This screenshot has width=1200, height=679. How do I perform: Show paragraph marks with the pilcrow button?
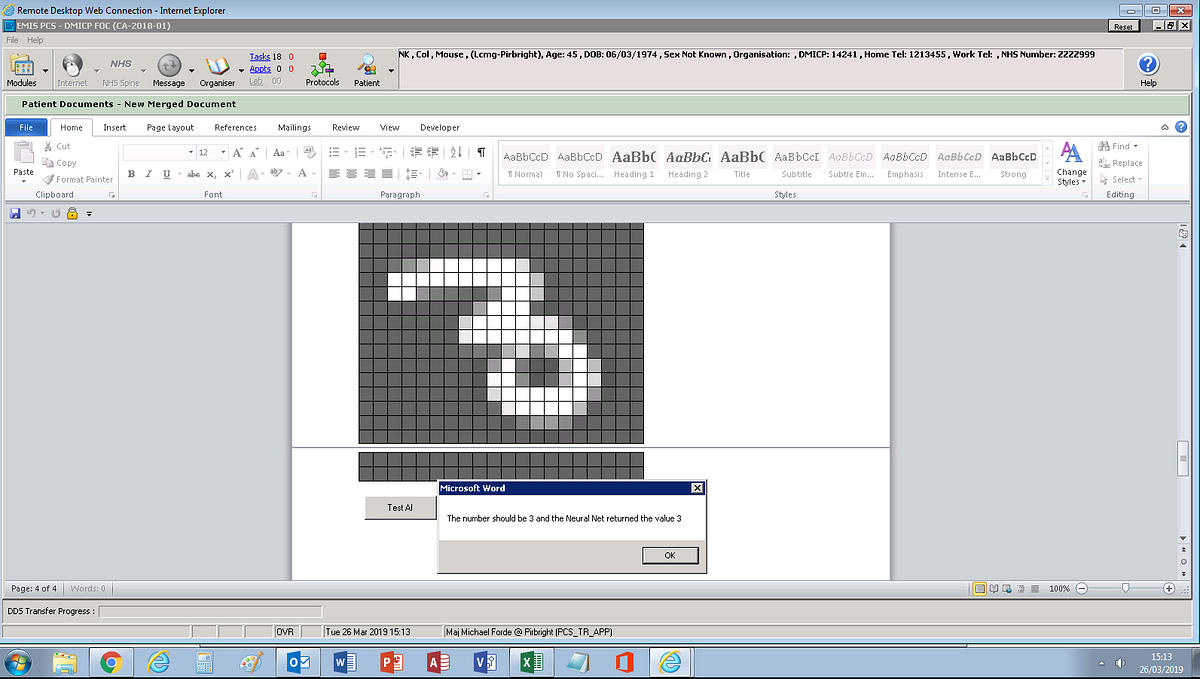(481, 151)
